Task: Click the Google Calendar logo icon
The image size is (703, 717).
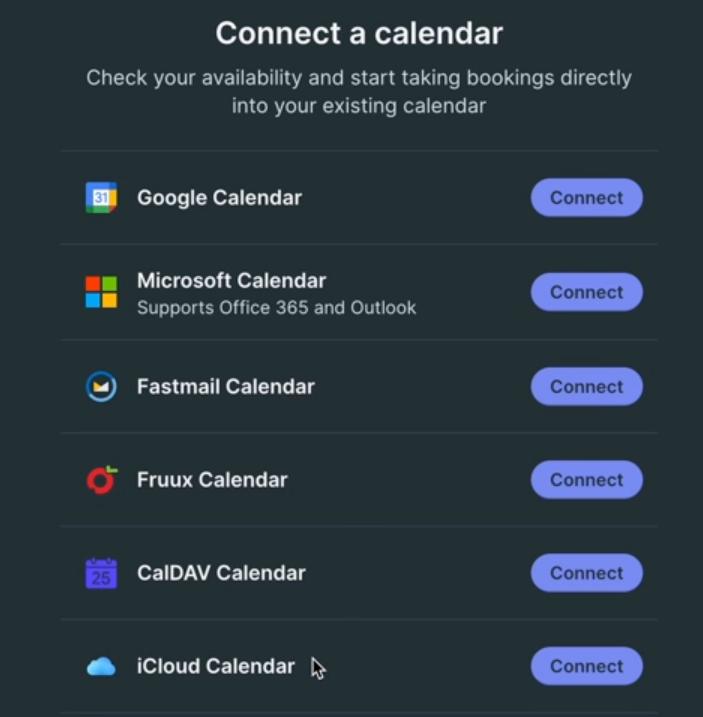Action: 101,198
